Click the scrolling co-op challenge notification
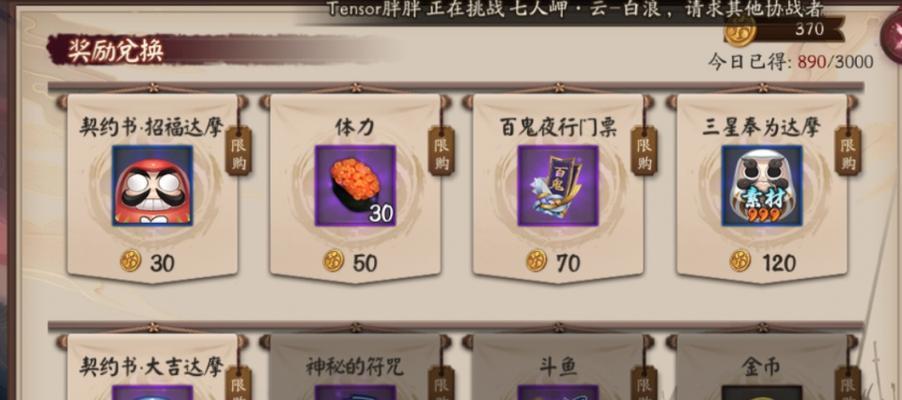The image size is (902, 400). pos(575,9)
